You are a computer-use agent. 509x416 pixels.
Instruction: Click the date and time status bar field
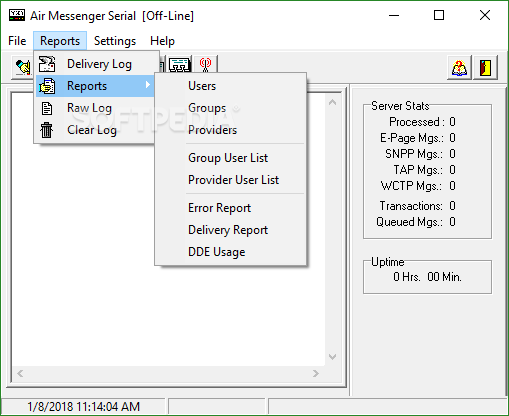coord(83,407)
